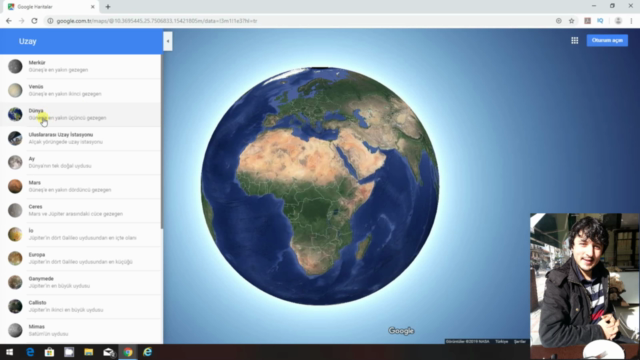Image resolution: width=640 pixels, height=360 pixels.
Task: Click the Merkür label text
Action: click(37, 62)
